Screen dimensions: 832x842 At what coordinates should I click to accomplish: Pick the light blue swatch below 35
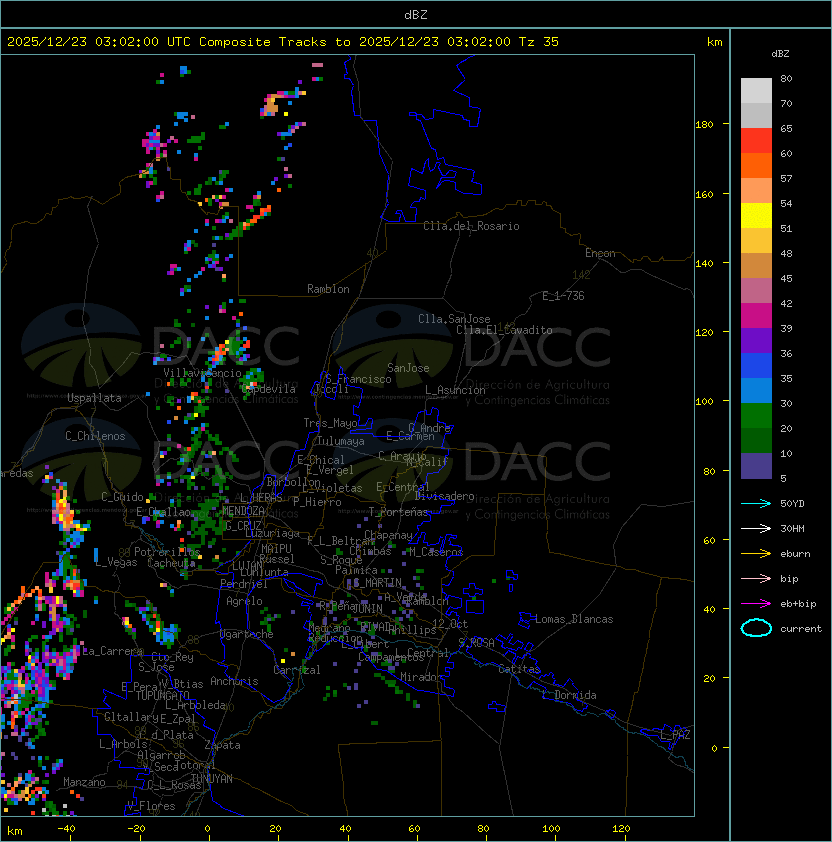(x=756, y=391)
